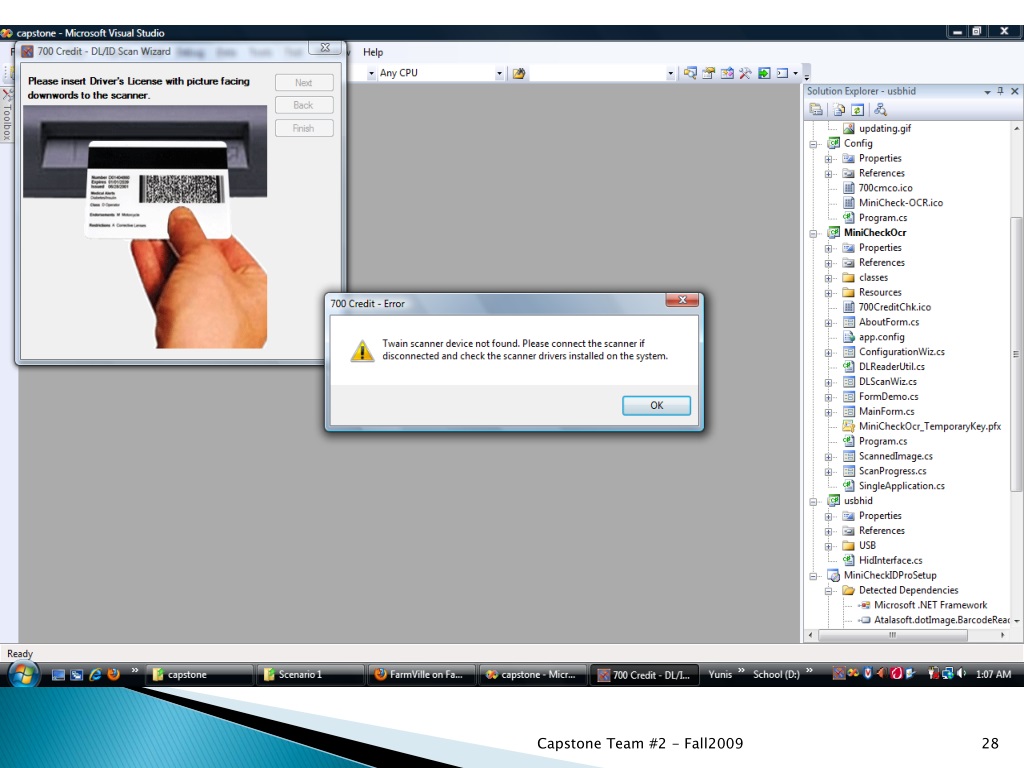Viewport: 1024px width, 768px height.
Task: Open the Help menu
Action: coord(373,52)
